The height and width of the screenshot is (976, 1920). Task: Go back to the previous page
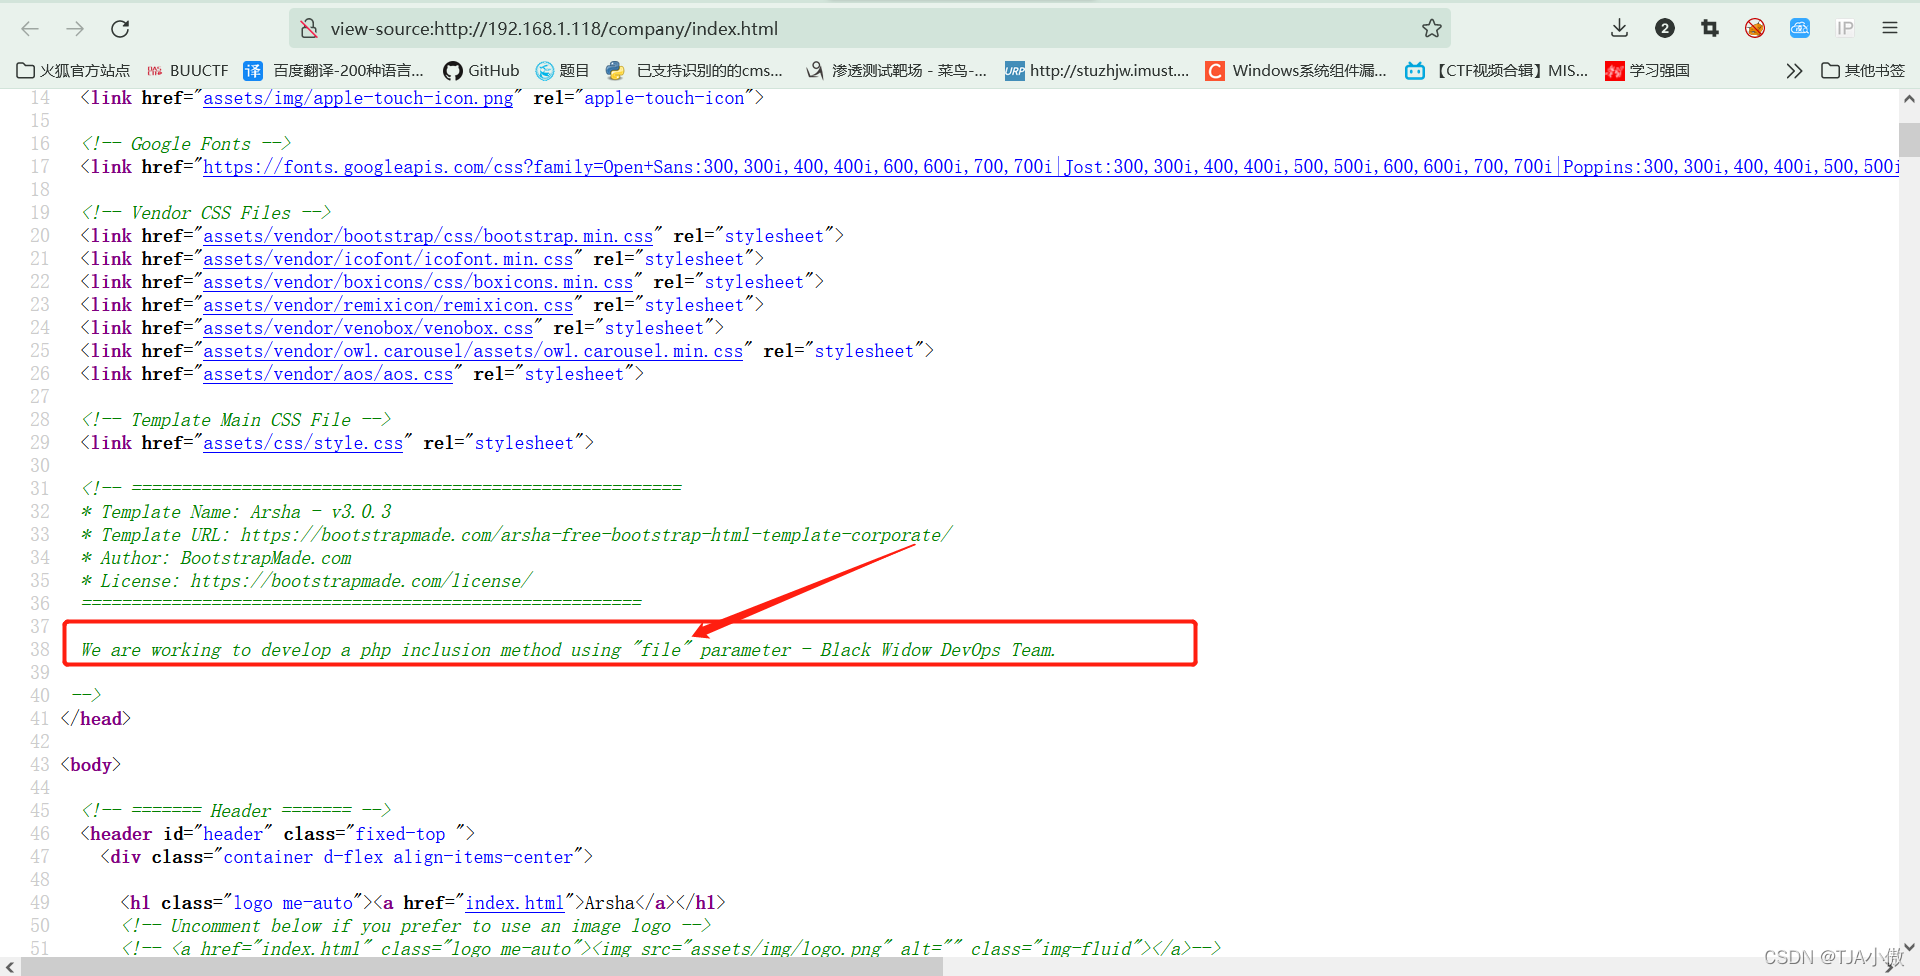[30, 29]
